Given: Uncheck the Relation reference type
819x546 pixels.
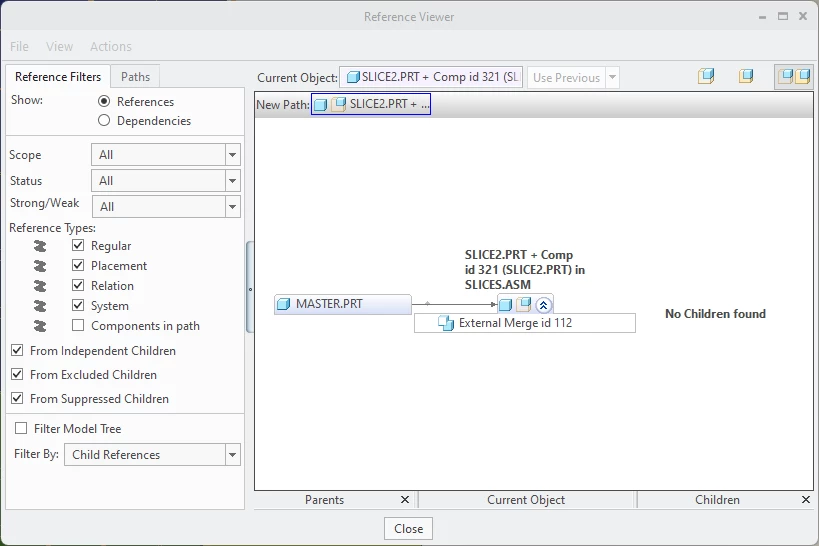Looking at the screenshot, I should pos(78,285).
